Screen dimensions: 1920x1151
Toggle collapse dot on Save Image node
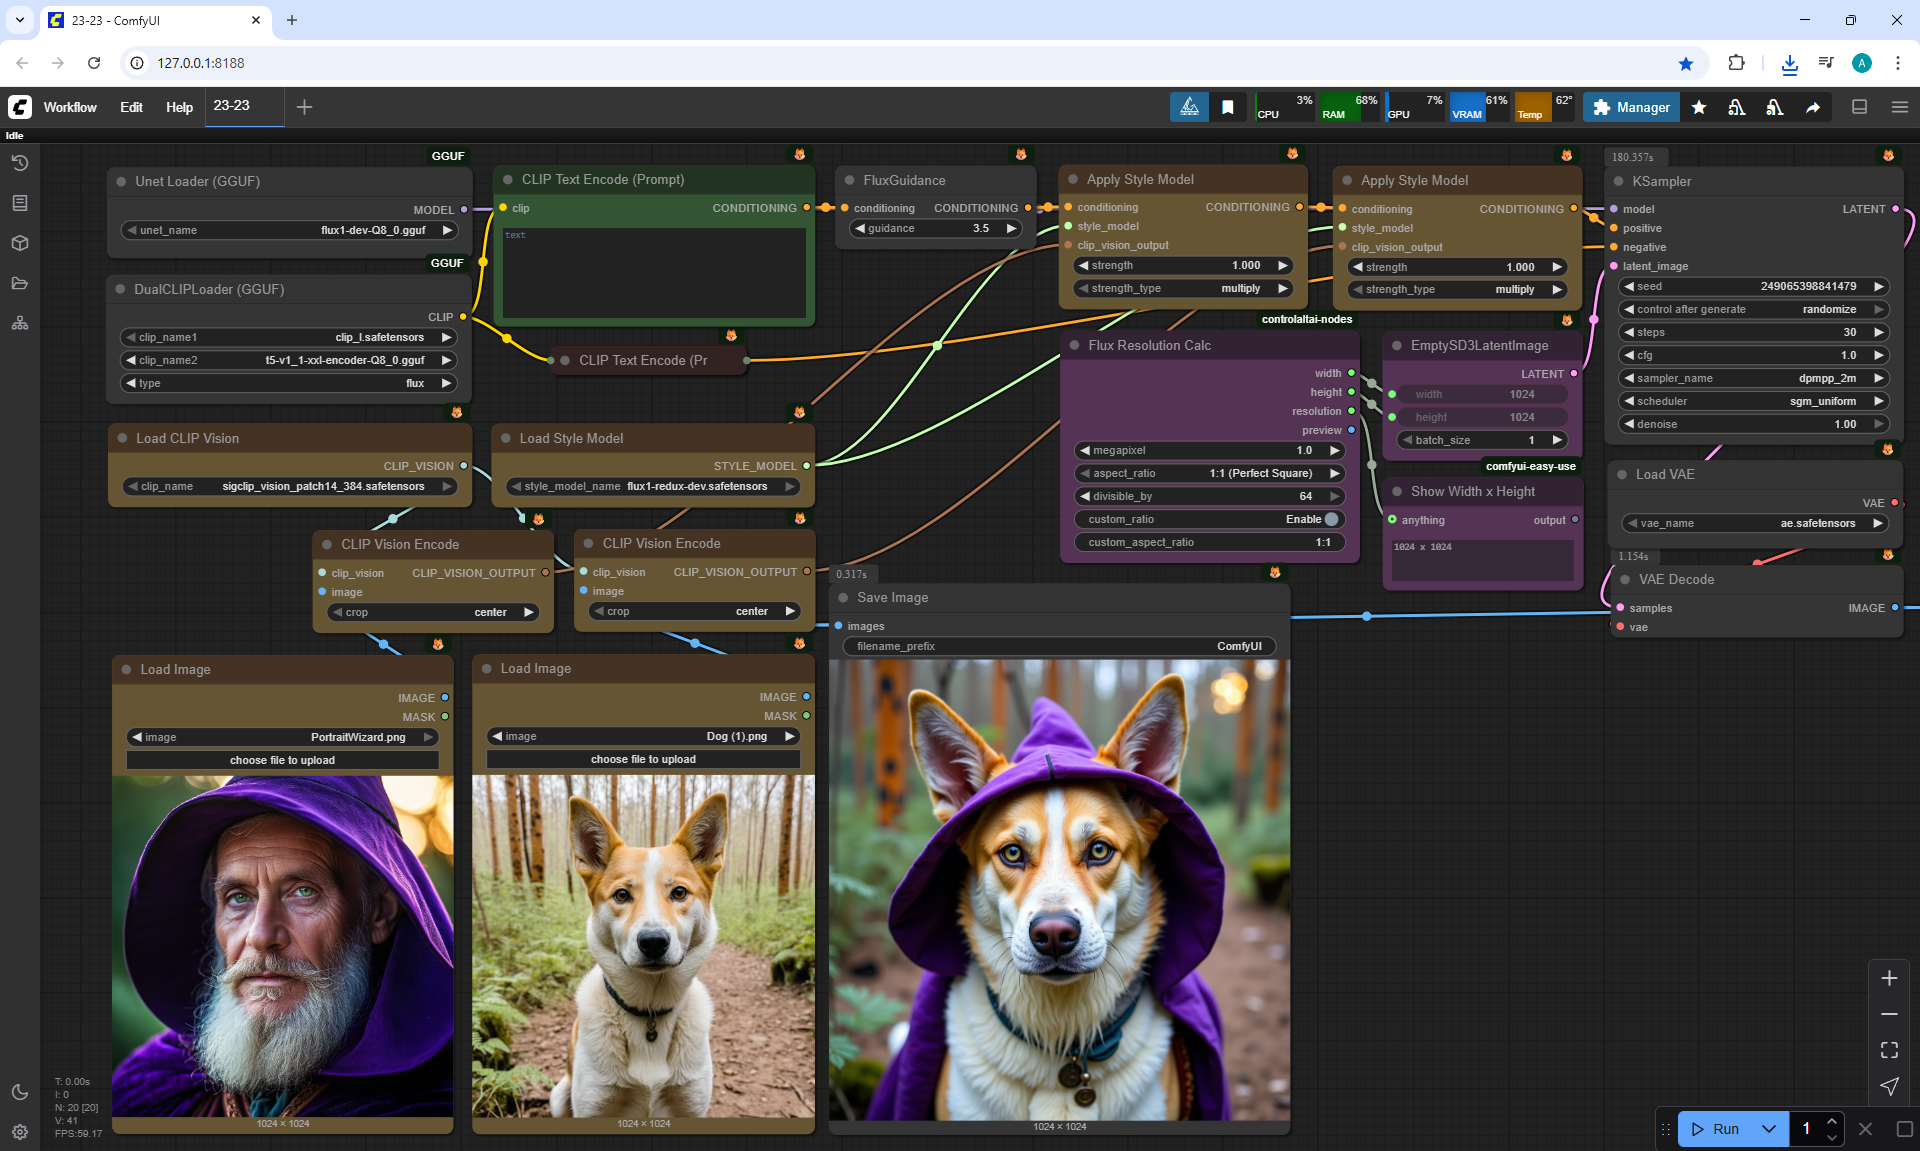843,597
